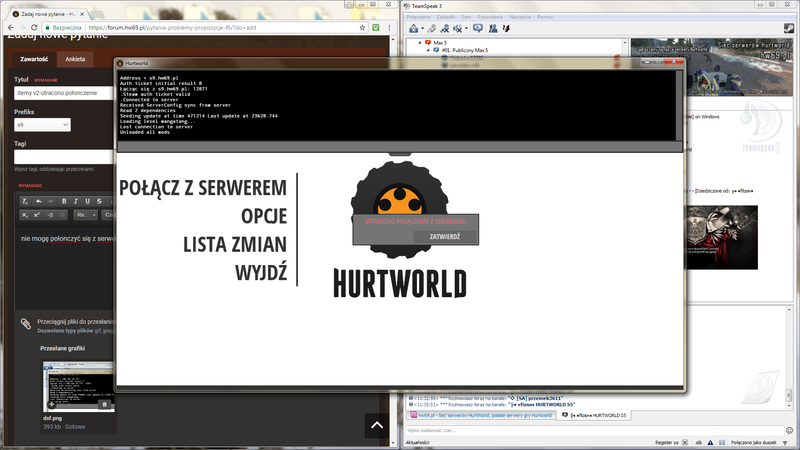Select the Zadaj nowe pytanie browser tab
Screen dimensions: 800x450
click(48, 14)
